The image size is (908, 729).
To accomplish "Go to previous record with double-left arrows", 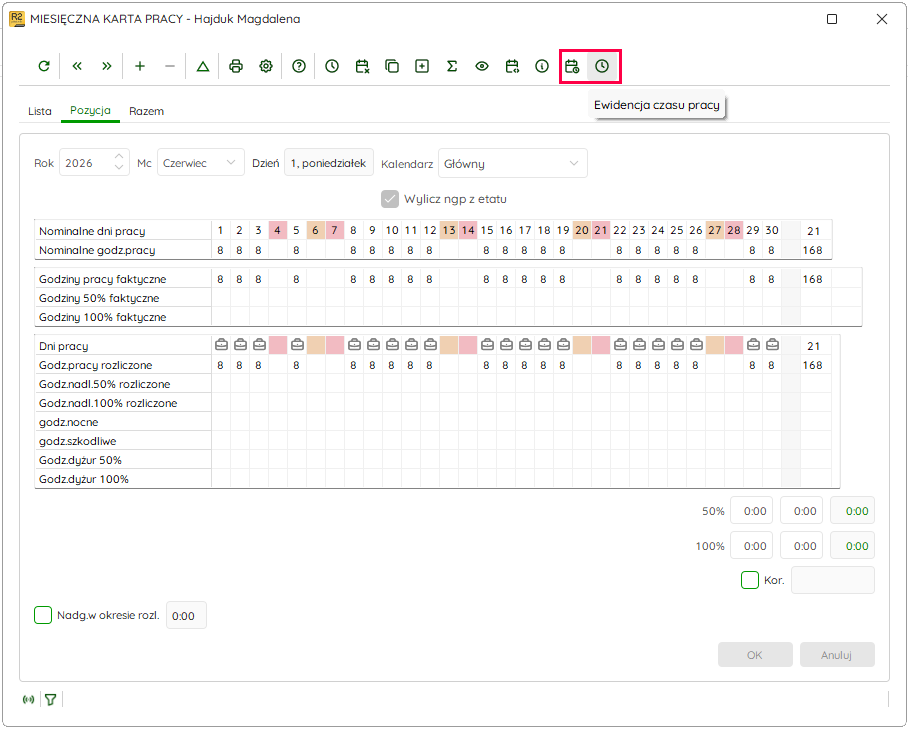I will click(x=76, y=66).
